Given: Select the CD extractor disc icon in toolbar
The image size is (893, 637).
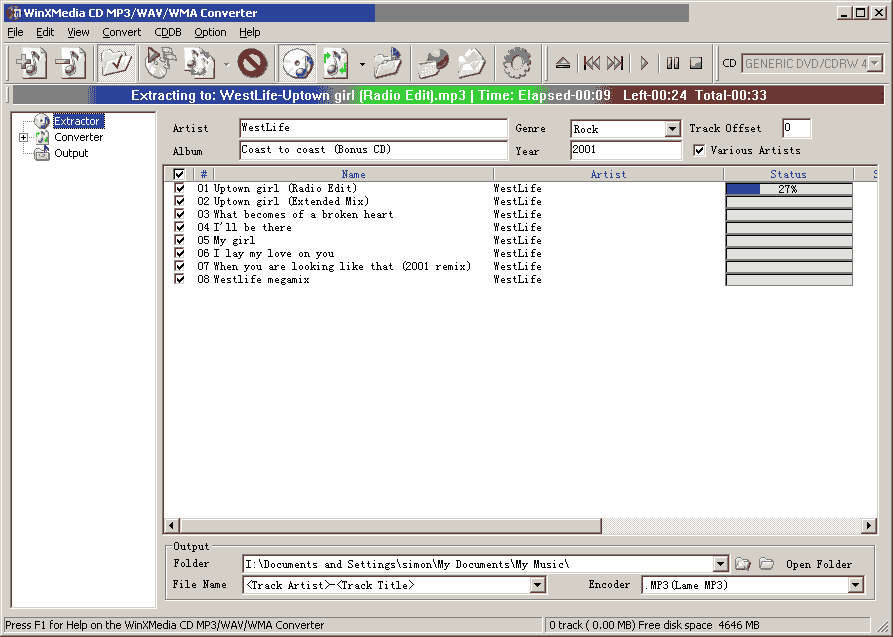Looking at the screenshot, I should click(x=297, y=63).
